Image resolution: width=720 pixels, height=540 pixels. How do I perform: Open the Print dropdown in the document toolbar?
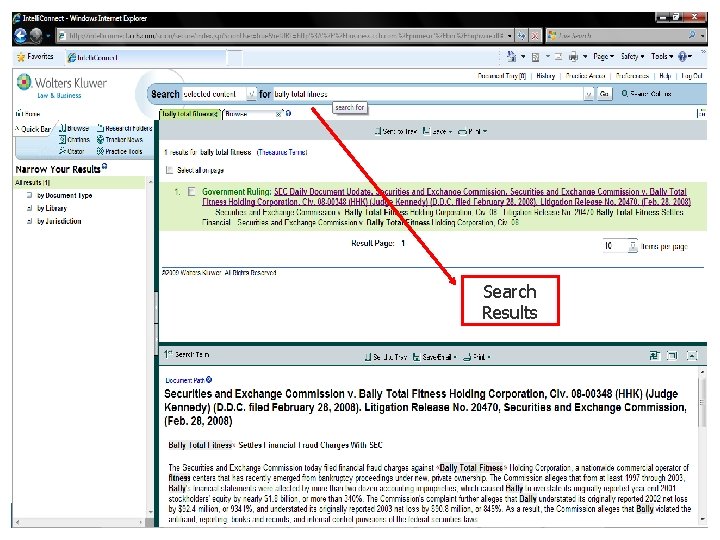tap(477, 357)
